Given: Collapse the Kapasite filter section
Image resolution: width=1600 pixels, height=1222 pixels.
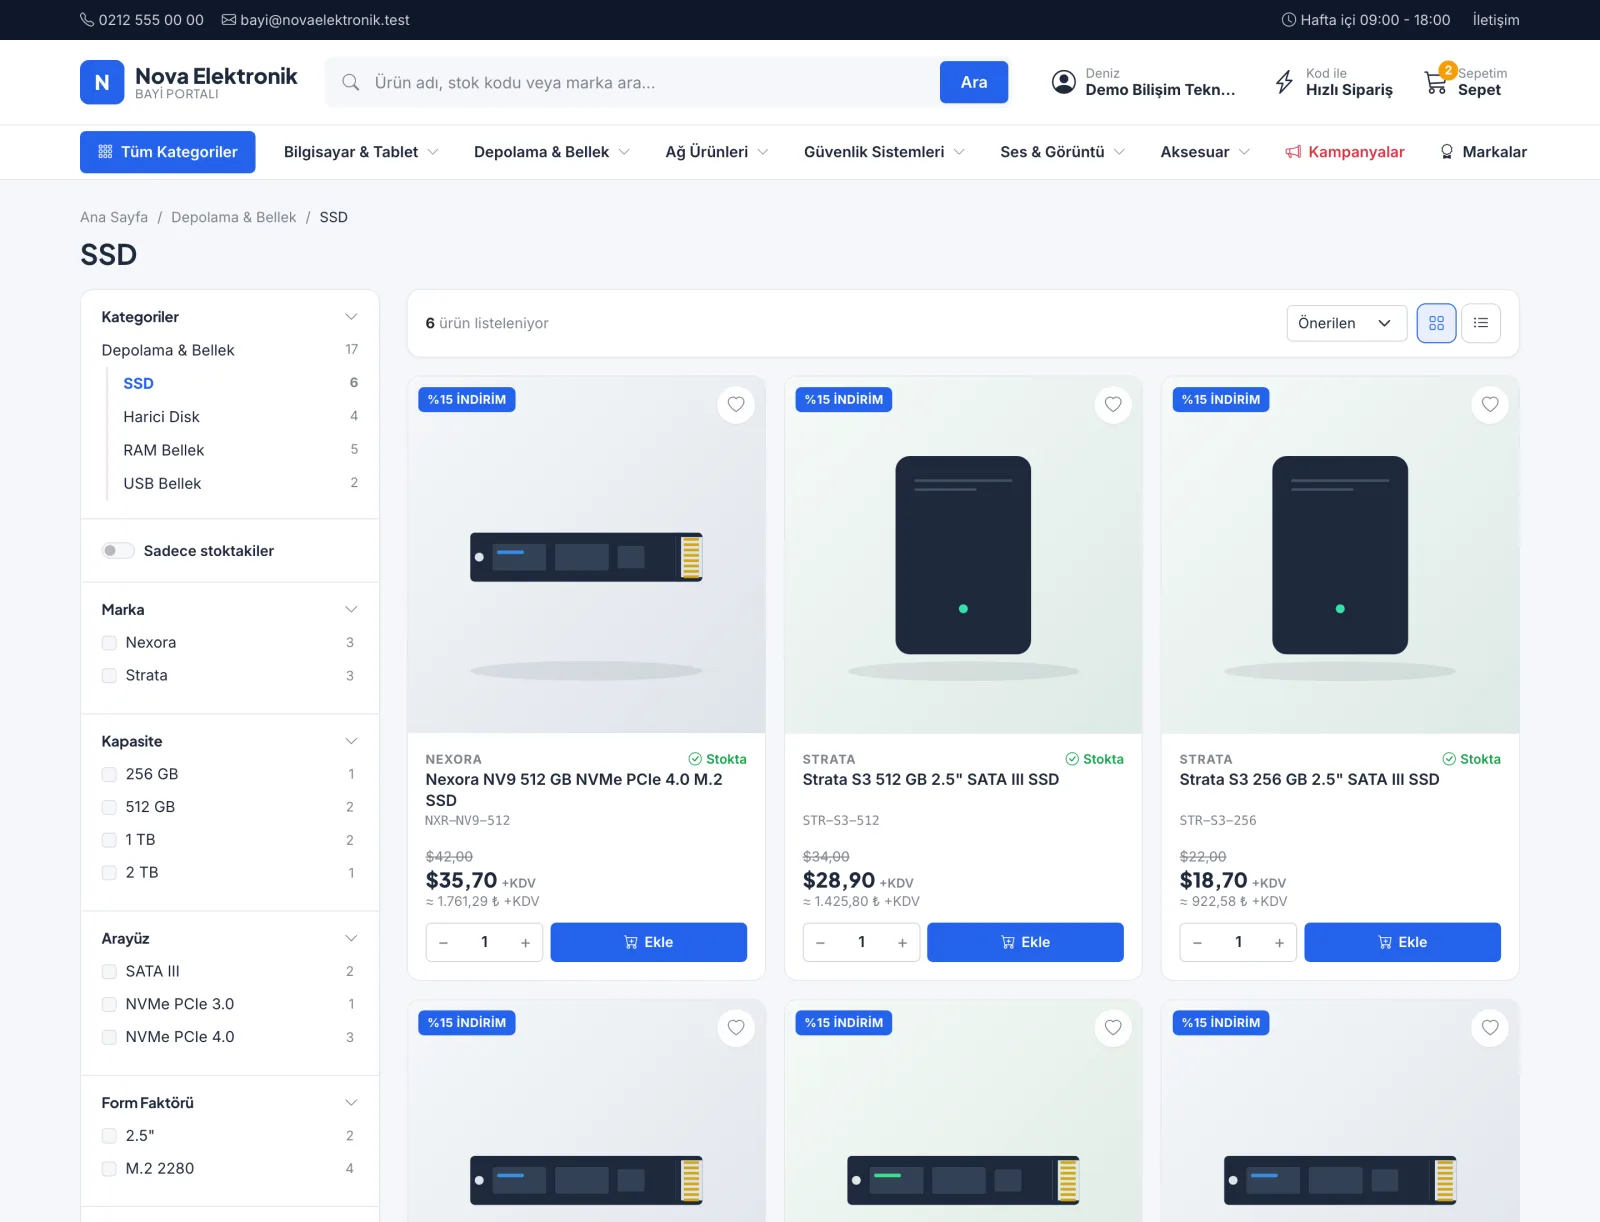Looking at the screenshot, I should [x=351, y=741].
